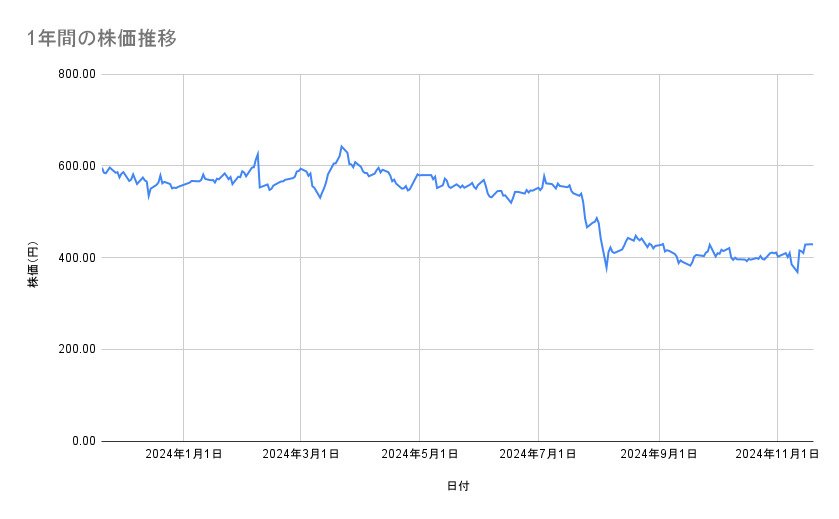Select the 2024年3月1日 date label
Viewport: 839px width, 519px height.
click(x=301, y=454)
